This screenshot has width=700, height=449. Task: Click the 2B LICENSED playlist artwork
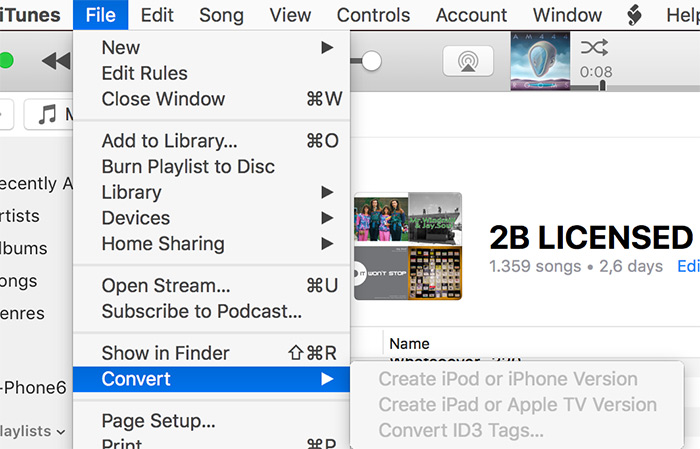point(408,246)
